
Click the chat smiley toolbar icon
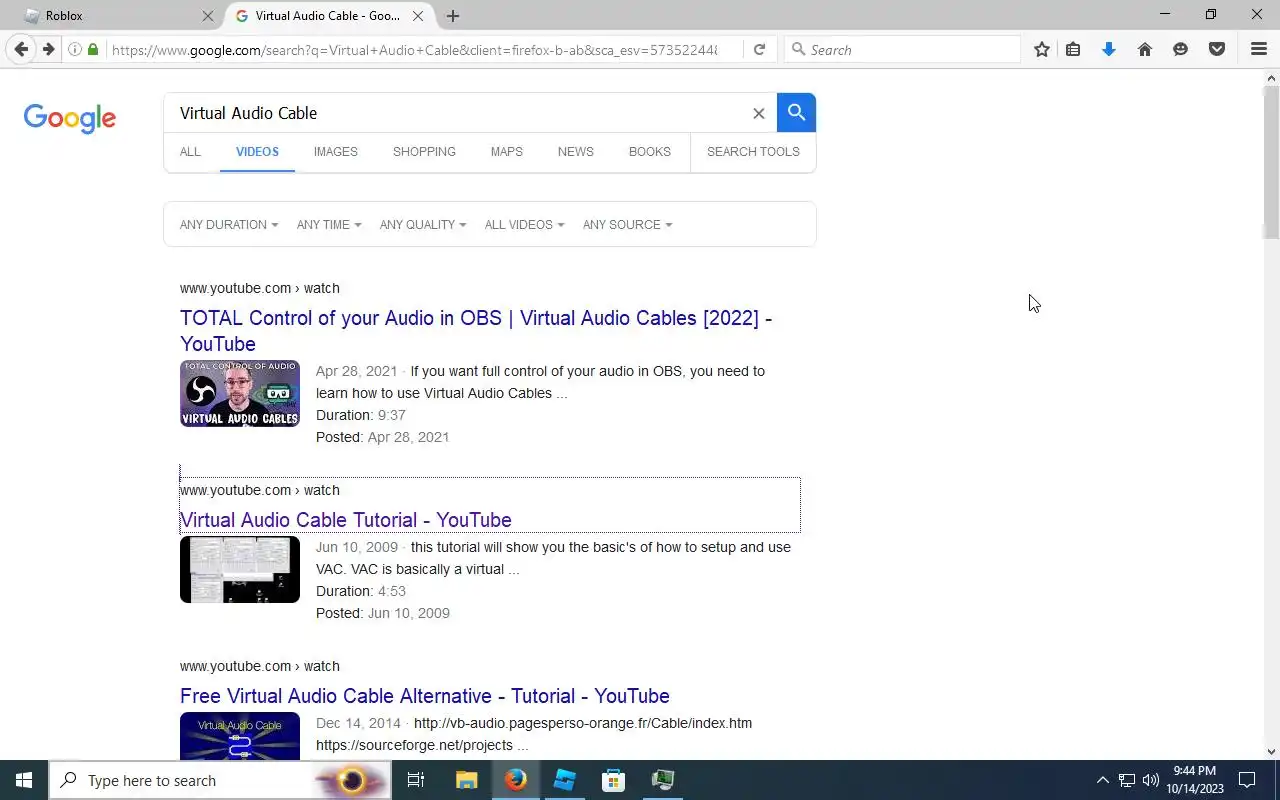[x=1181, y=49]
